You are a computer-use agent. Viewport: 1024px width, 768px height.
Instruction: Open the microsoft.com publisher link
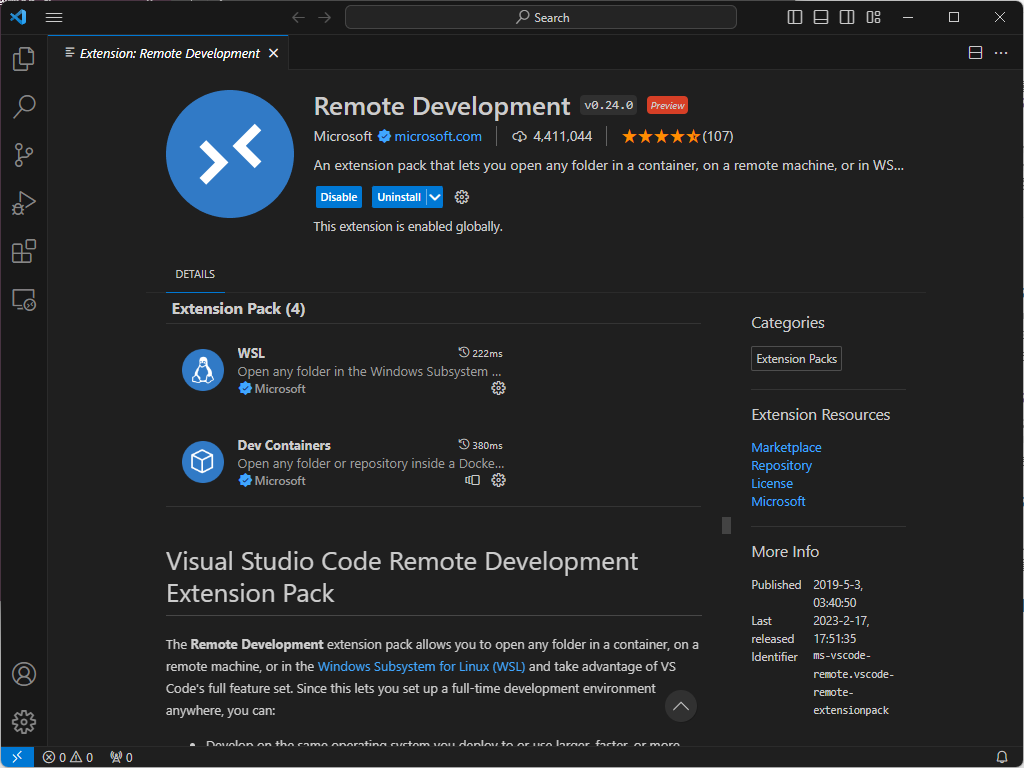point(438,136)
